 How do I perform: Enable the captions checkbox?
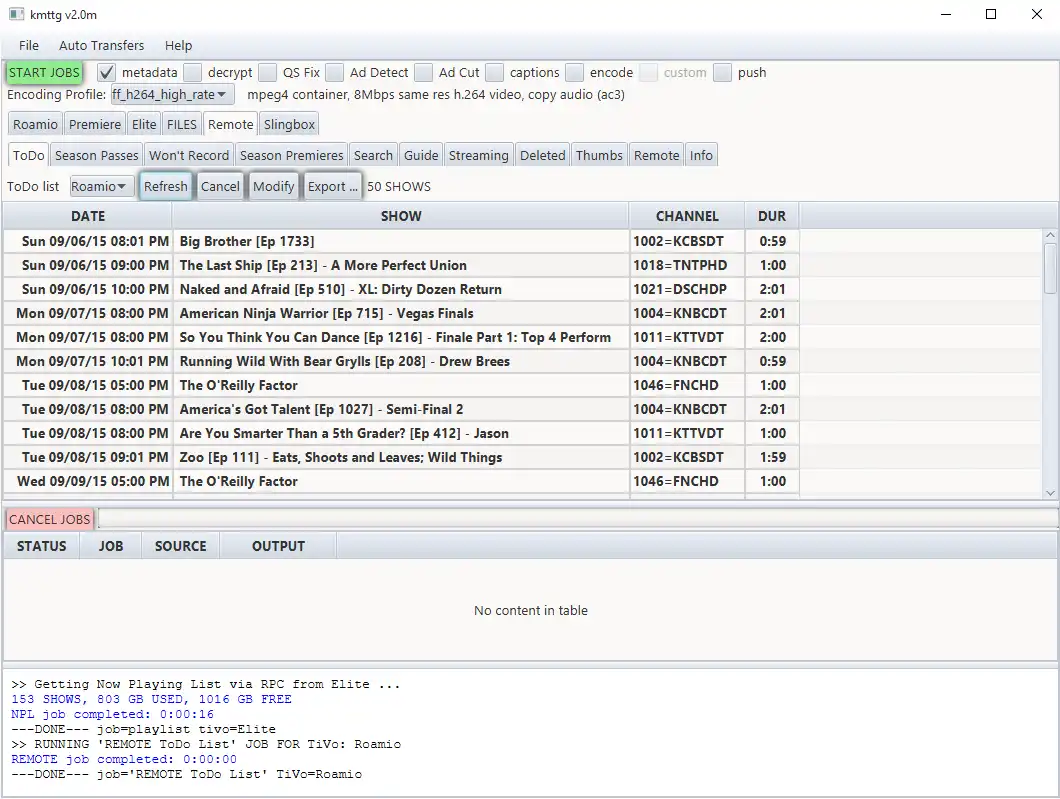click(495, 73)
